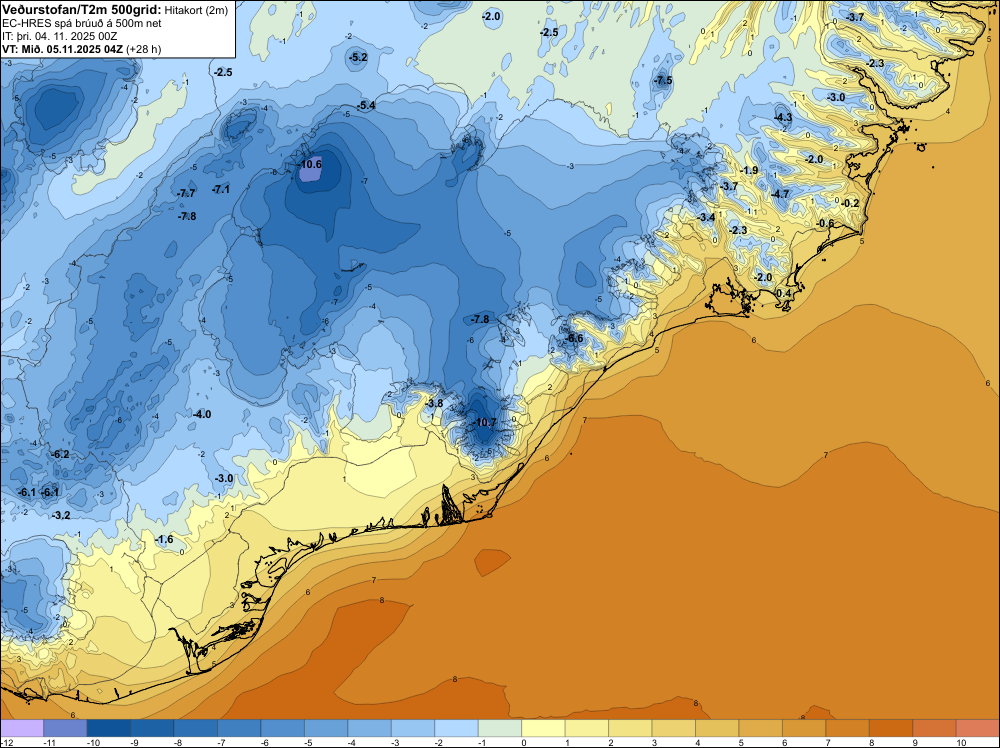The image size is (1000, 748).
Task: Click the -3.2 temperature label
Action: click(61, 515)
